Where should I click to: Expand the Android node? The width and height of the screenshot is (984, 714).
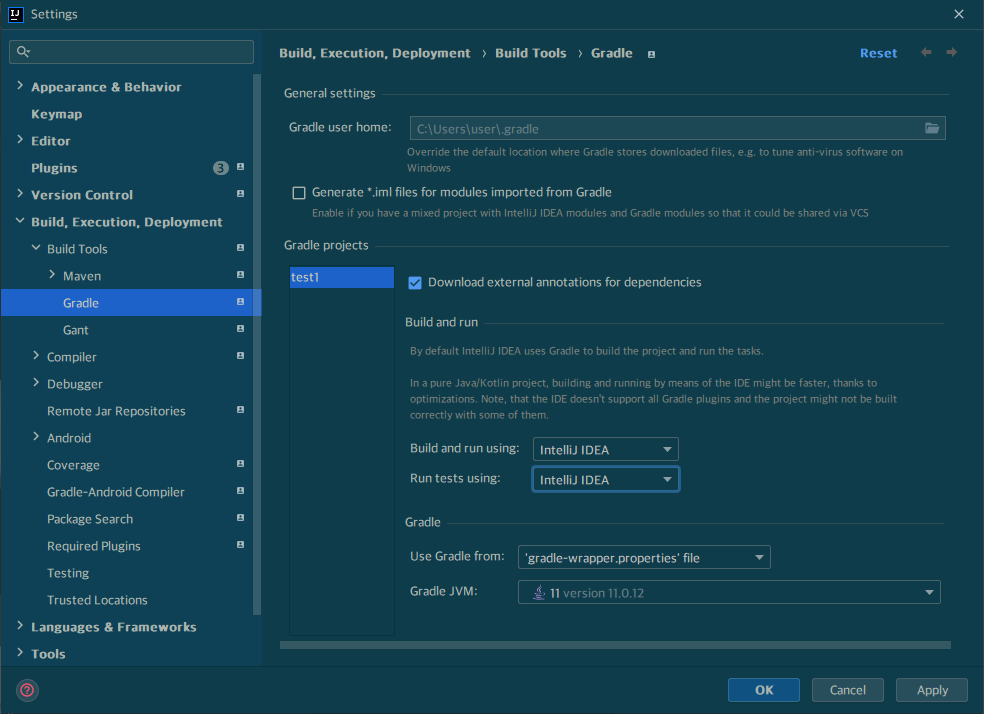click(36, 436)
